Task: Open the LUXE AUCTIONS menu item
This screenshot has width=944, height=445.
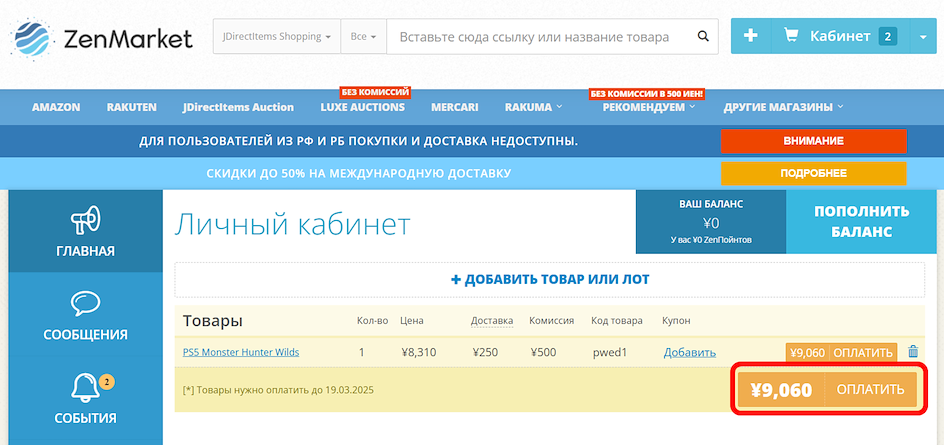Action: coord(363,107)
